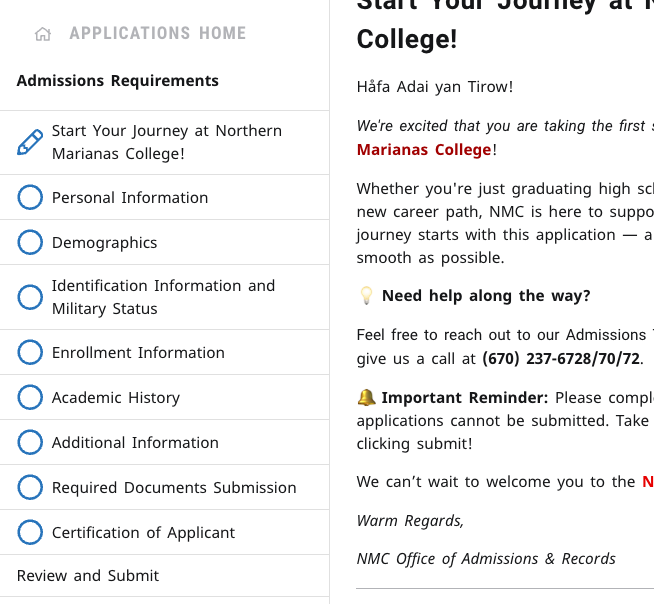Click the circle icon for Identification Information and Military Status
The height and width of the screenshot is (604, 654).
click(30, 297)
